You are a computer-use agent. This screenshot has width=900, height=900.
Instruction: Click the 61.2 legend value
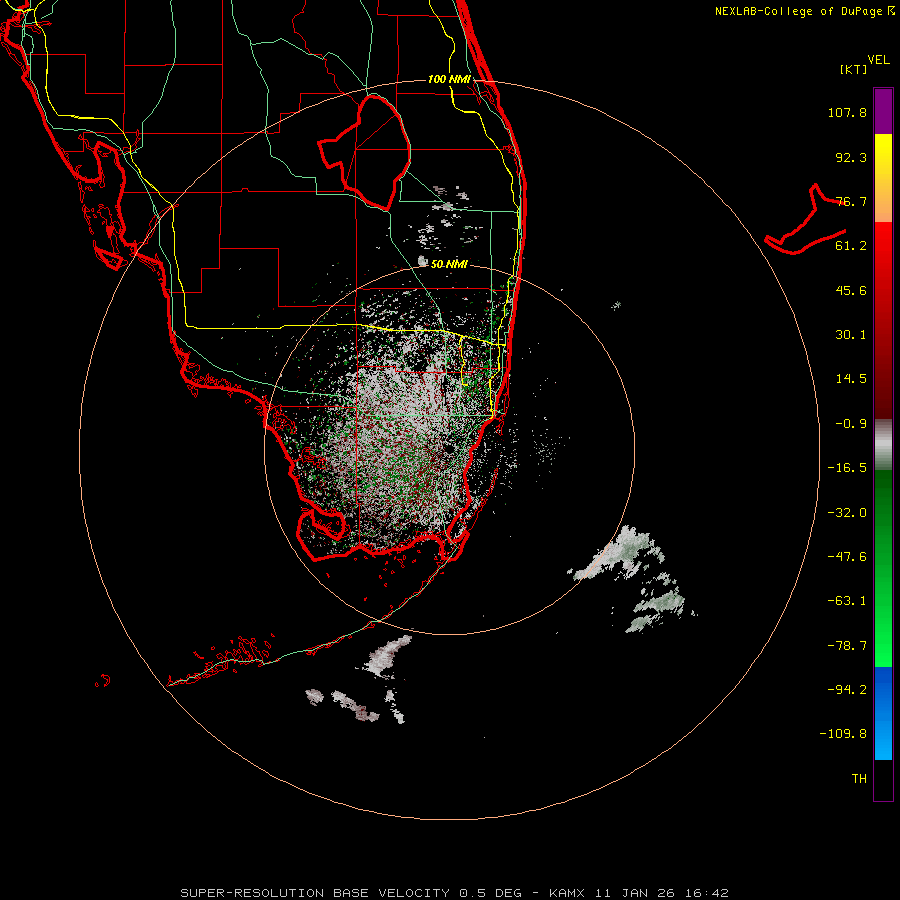coord(851,246)
